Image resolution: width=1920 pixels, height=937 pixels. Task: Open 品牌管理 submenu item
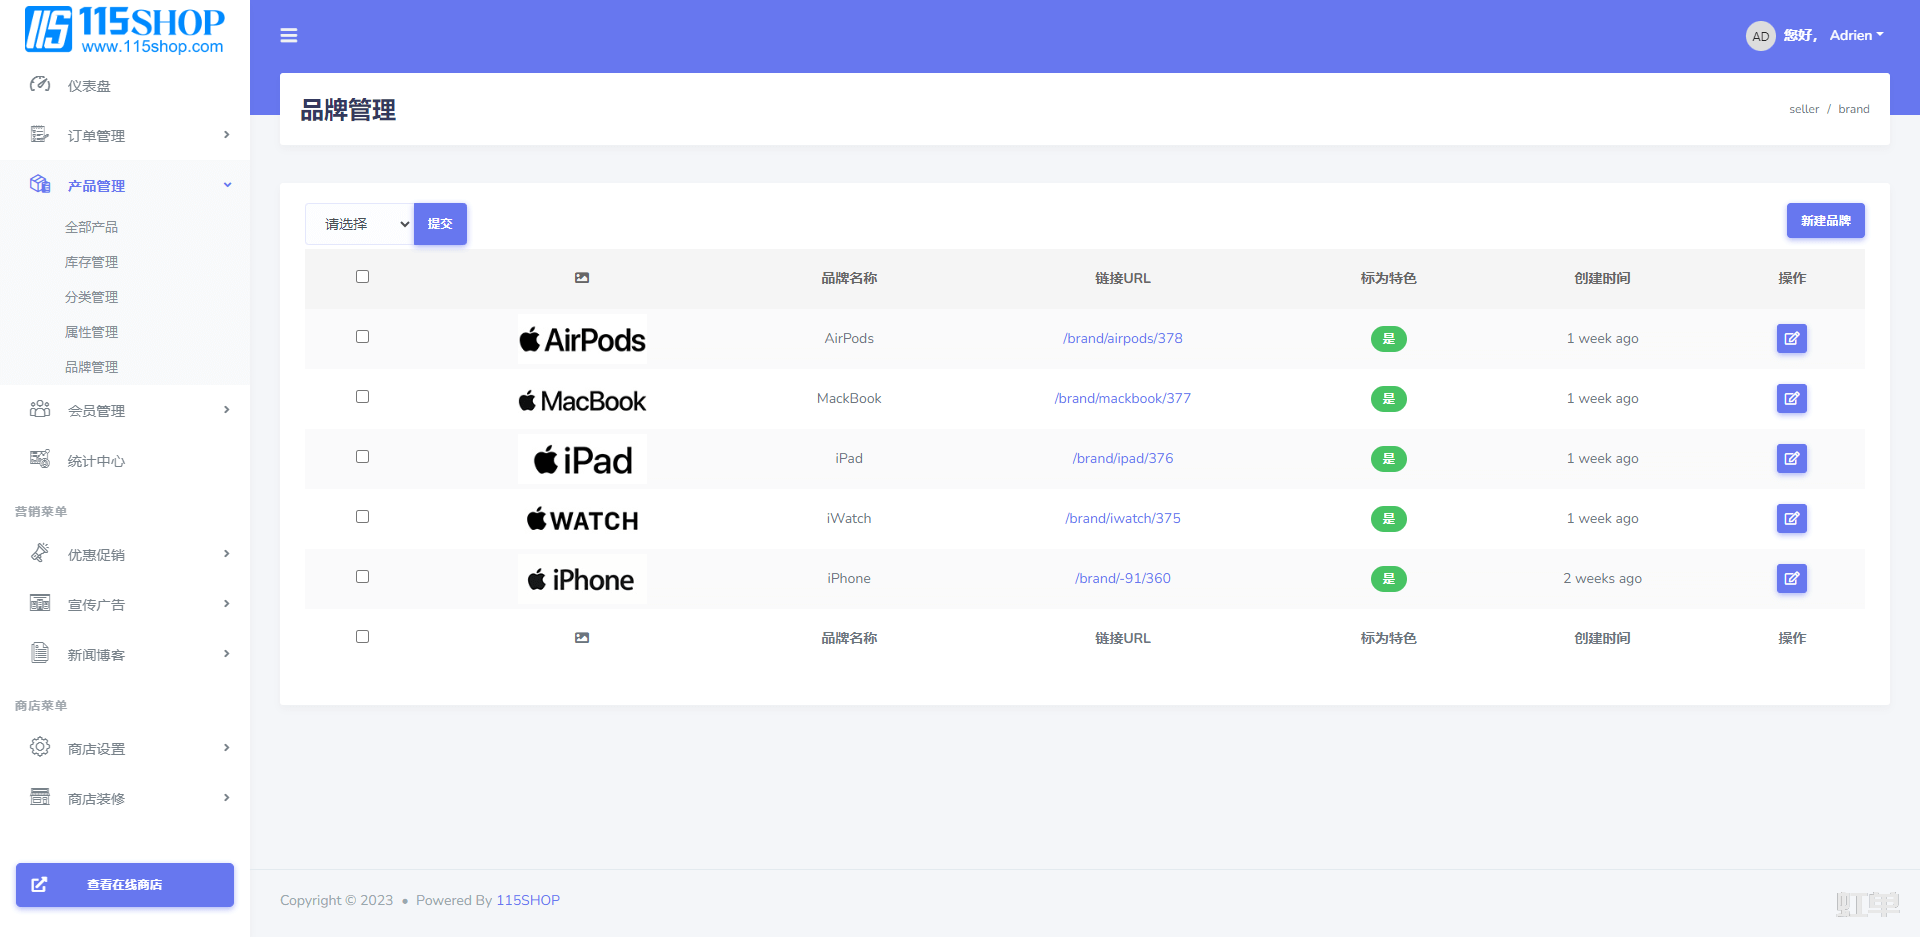coord(91,367)
